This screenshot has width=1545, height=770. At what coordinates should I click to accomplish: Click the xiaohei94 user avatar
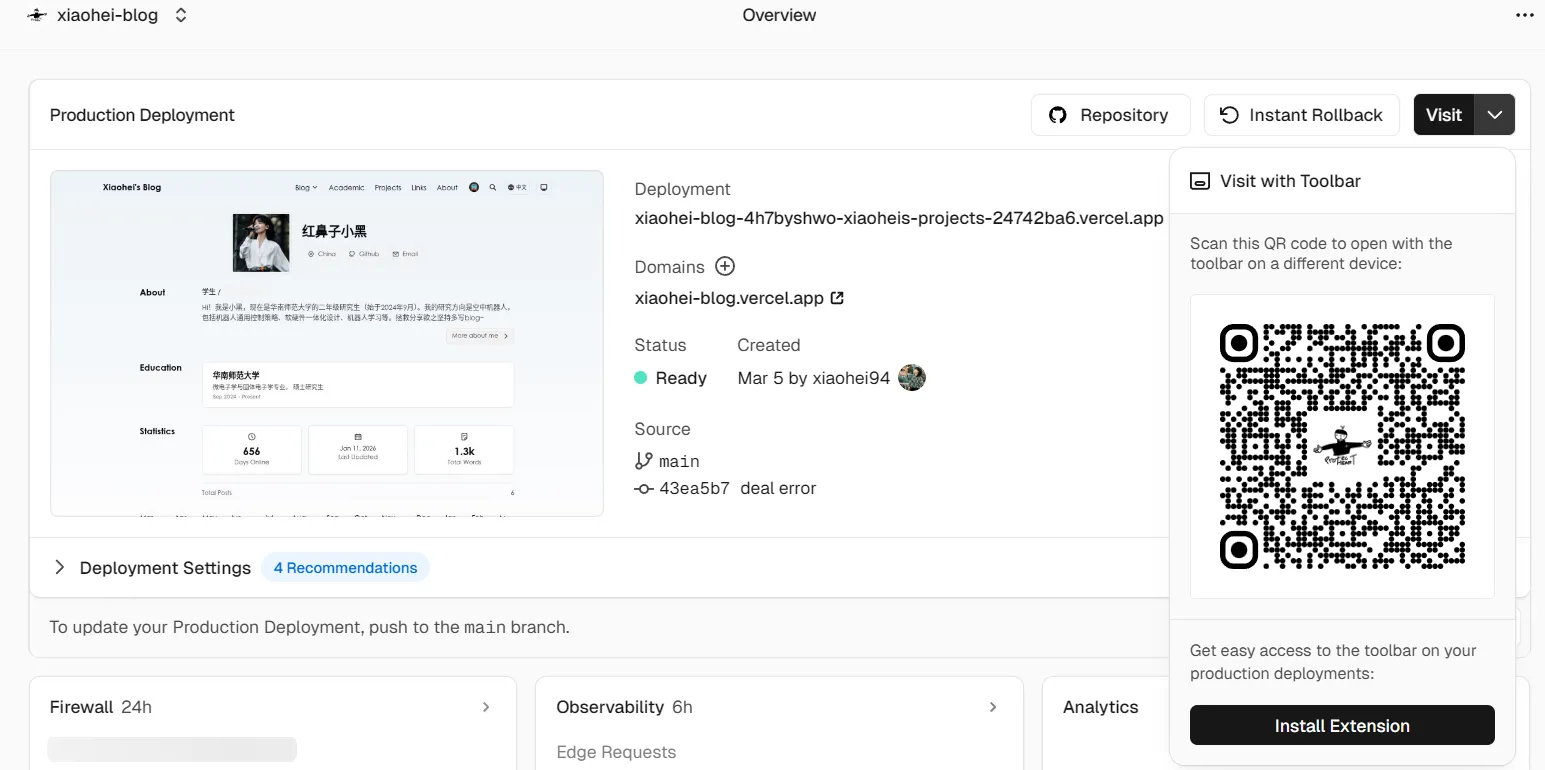[912, 378]
